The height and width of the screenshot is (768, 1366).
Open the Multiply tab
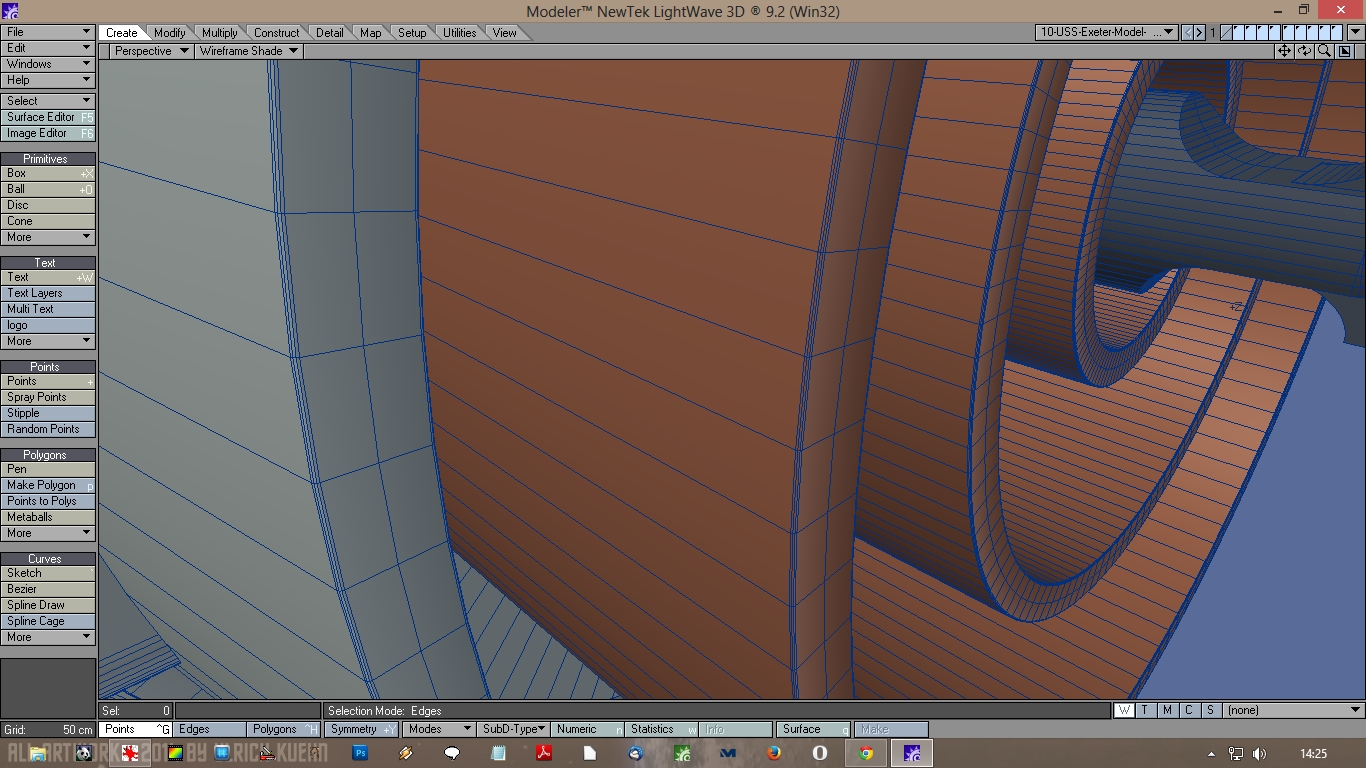tap(219, 33)
